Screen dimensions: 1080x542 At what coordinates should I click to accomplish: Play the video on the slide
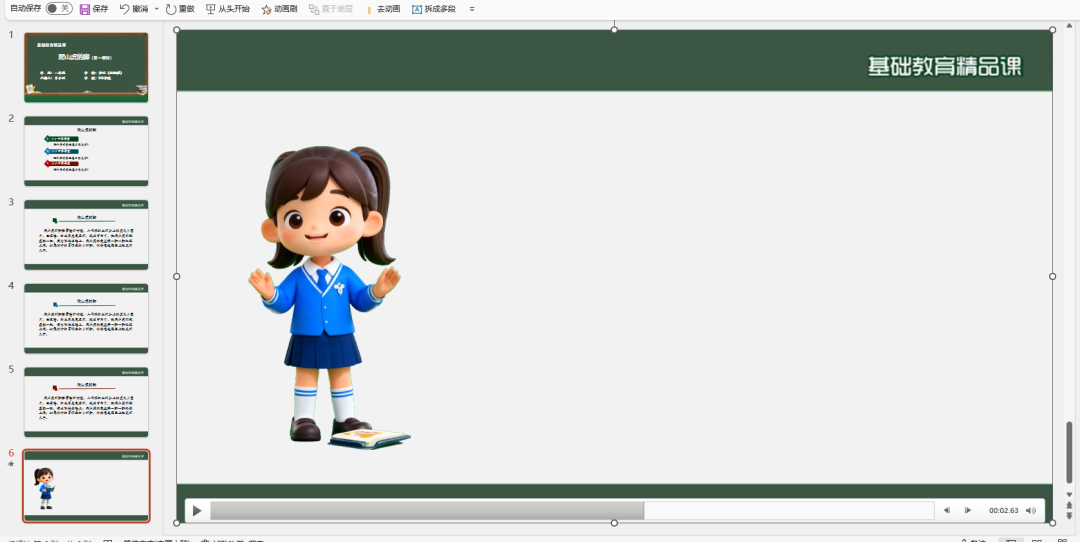pos(197,511)
